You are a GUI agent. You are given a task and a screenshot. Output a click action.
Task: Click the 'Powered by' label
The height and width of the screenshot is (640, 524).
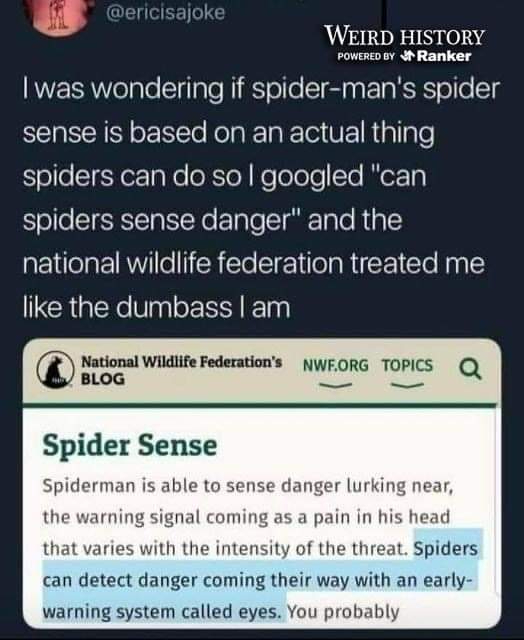[x=366, y=56]
